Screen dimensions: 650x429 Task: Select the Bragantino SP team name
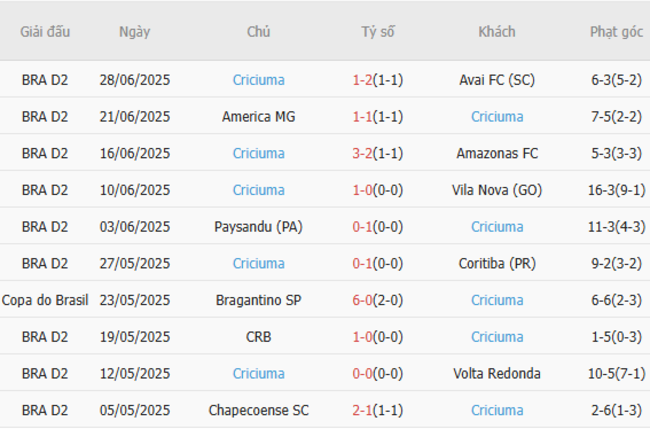click(x=259, y=300)
